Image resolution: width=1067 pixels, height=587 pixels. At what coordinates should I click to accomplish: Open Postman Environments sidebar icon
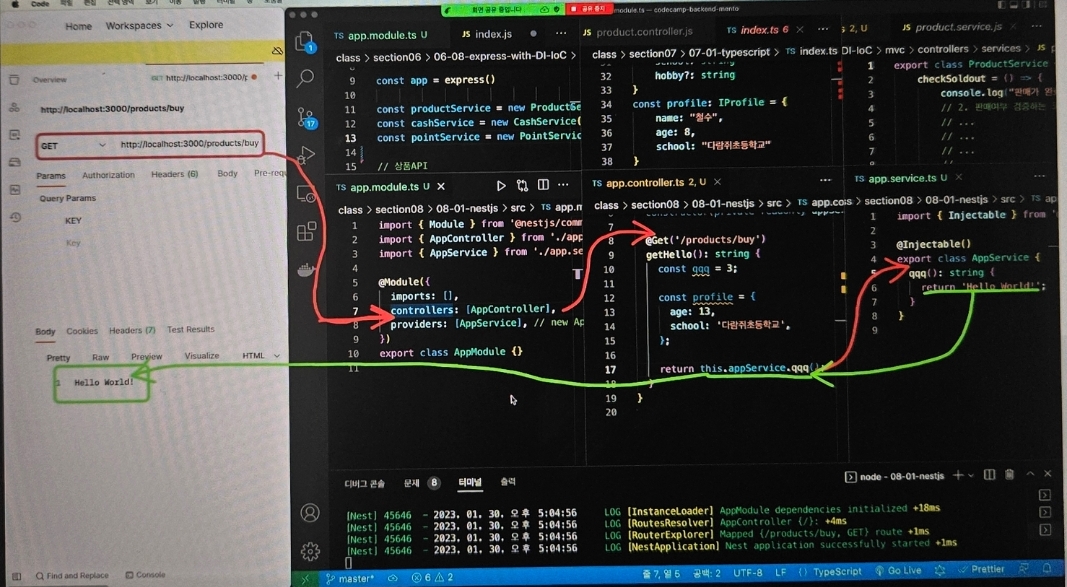click(14, 135)
